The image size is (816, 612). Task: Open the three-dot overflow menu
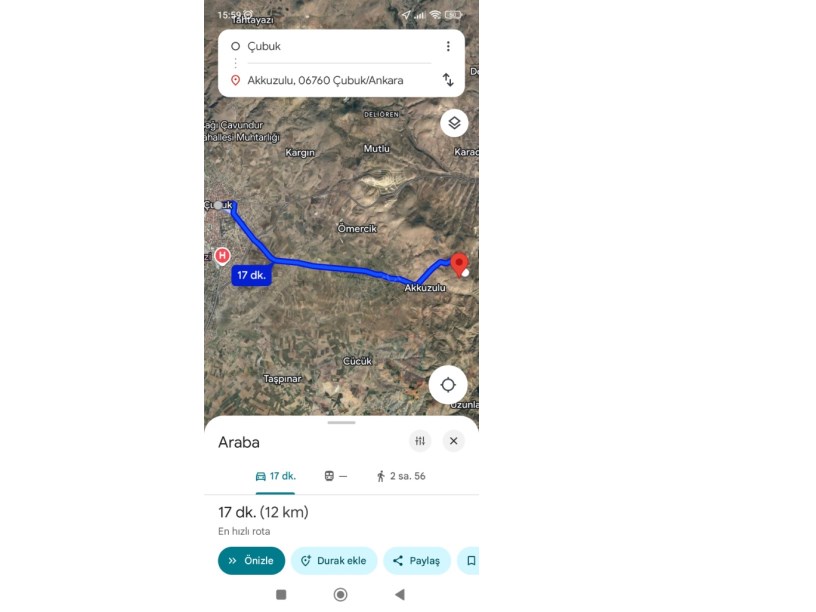[448, 46]
